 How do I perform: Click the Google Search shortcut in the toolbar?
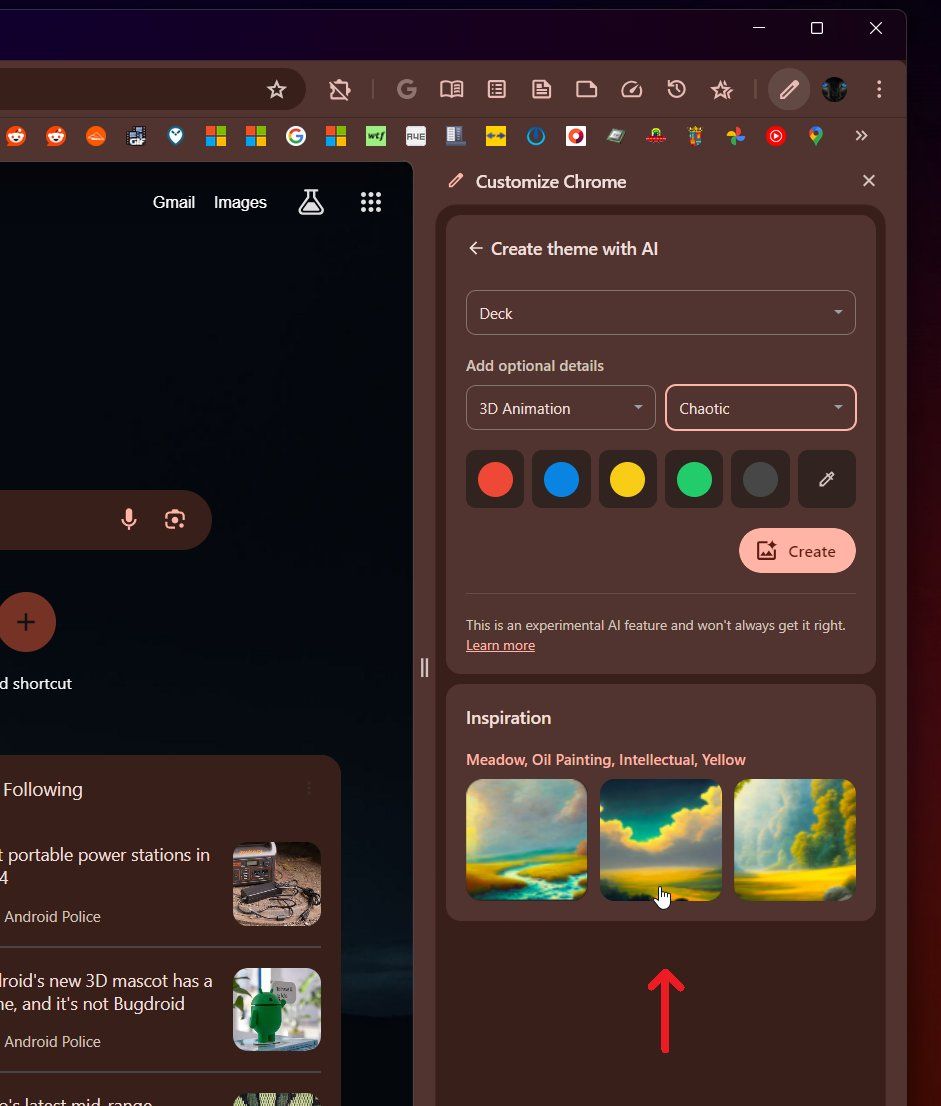pyautogui.click(x=407, y=89)
